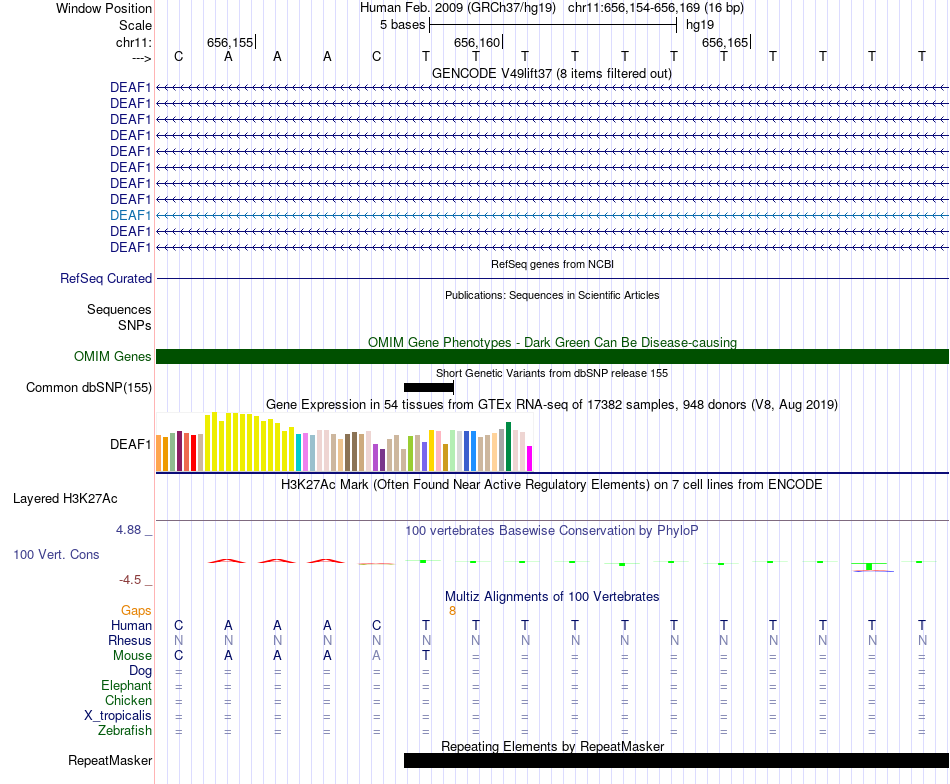Click the 656,160 position marker
This screenshot has width=950, height=784.
478,42
